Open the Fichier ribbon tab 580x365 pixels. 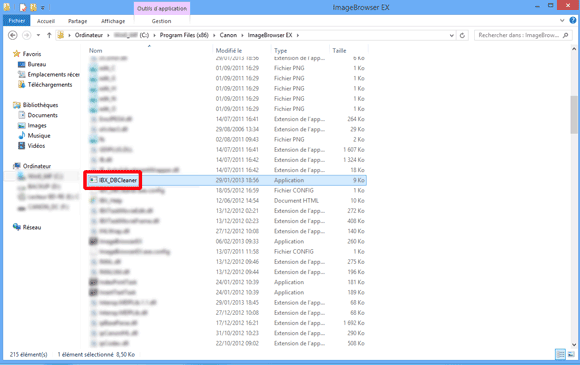(x=17, y=21)
